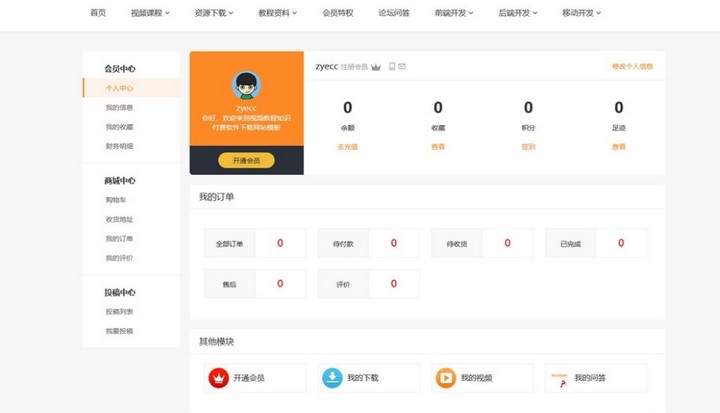Open 会员特权 in the top navigation
This screenshot has height=413, width=720.
coord(338,13)
